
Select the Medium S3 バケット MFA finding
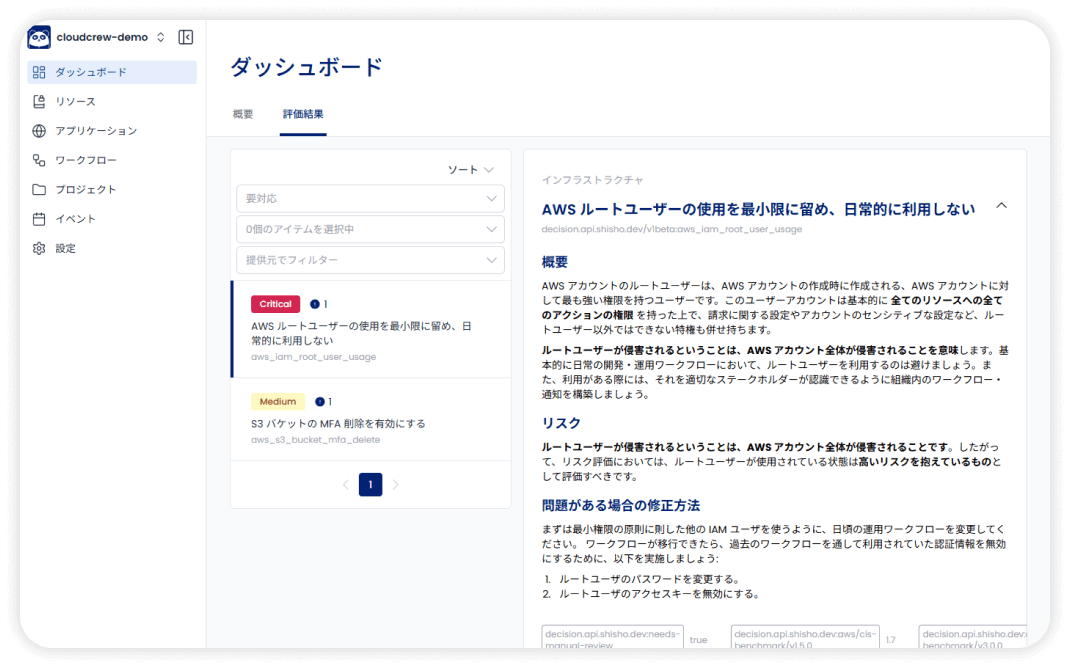click(x=371, y=419)
